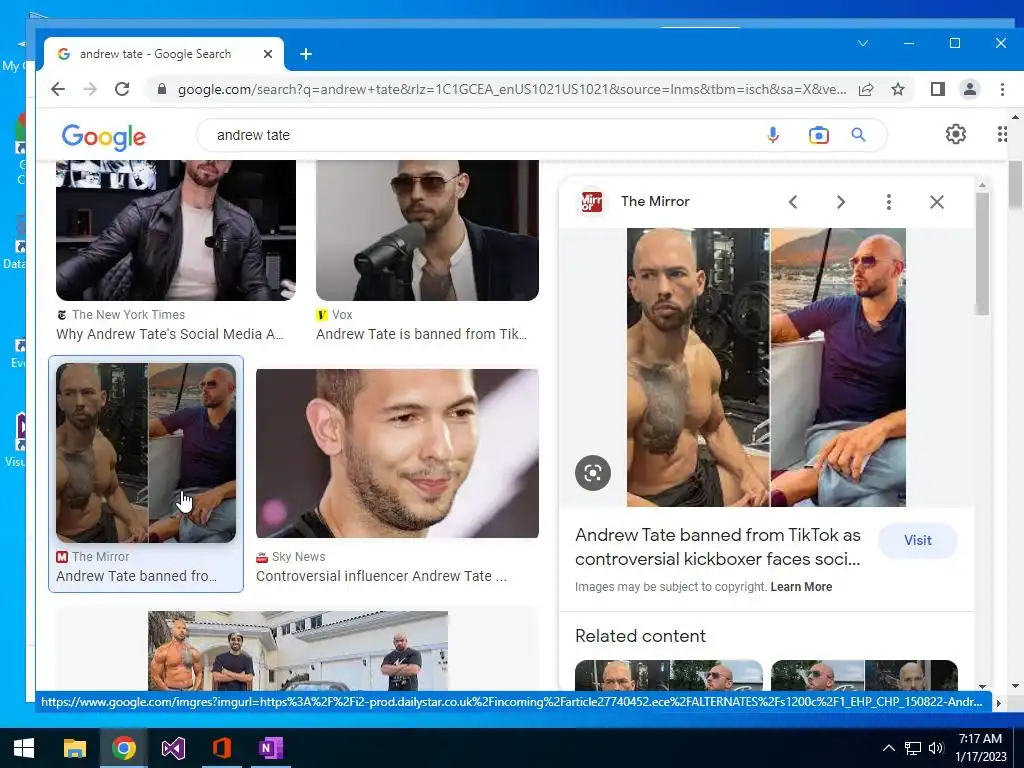Open second related content thumbnail
This screenshot has height=768, width=1024.
(864, 675)
